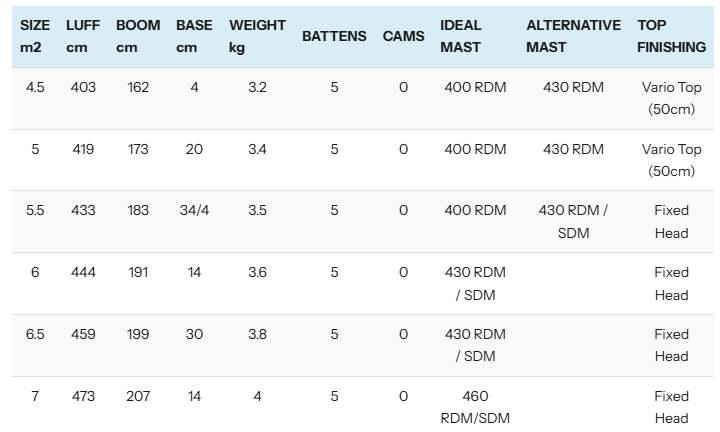Select the 3.6 weight value cell
720x432 pixels.
click(x=257, y=272)
